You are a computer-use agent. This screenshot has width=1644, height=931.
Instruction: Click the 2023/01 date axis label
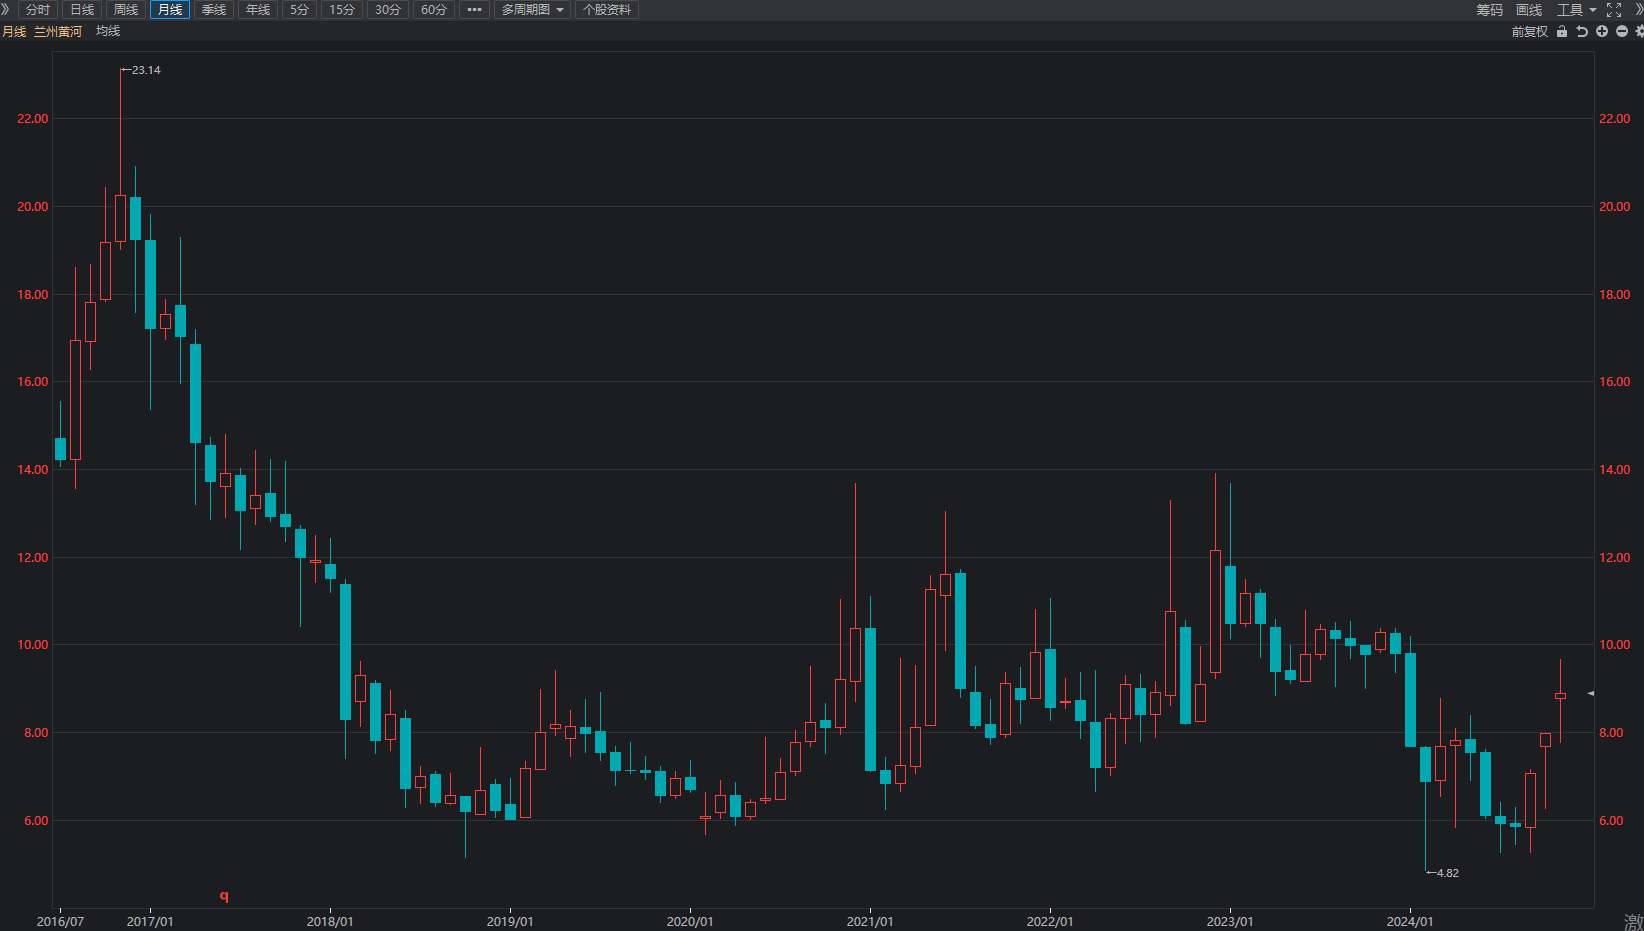(x=1230, y=922)
